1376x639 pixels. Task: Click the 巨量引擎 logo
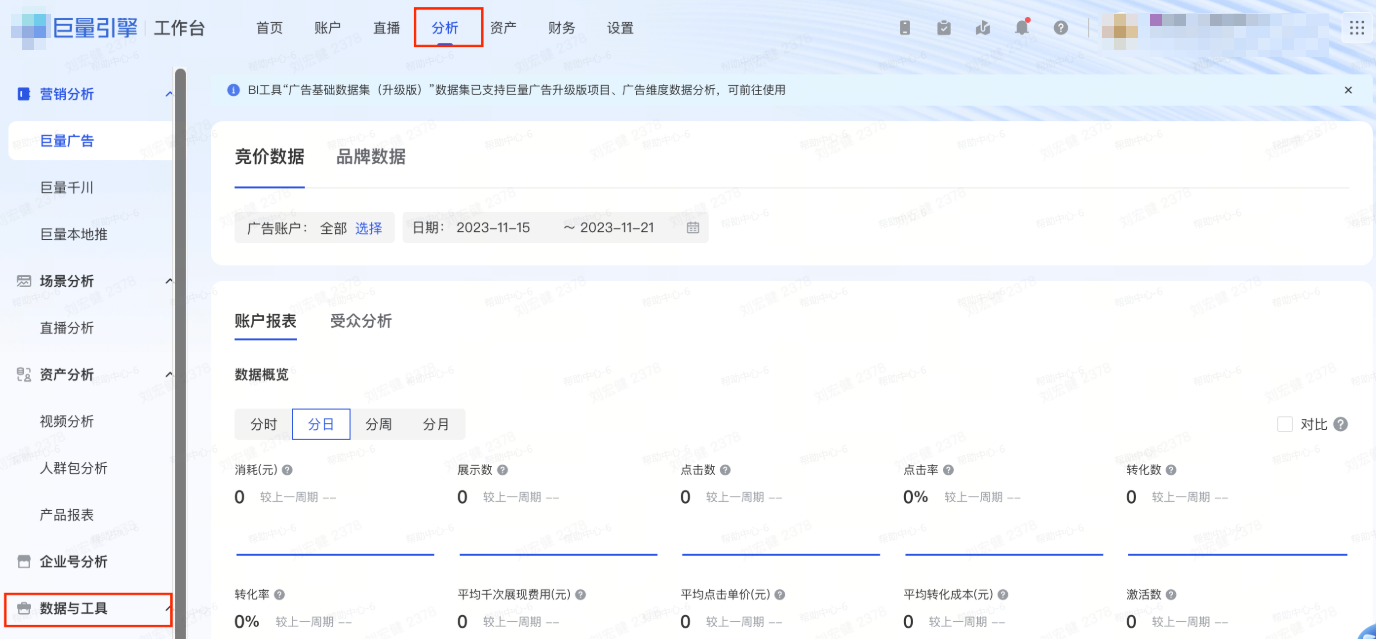coord(75,28)
